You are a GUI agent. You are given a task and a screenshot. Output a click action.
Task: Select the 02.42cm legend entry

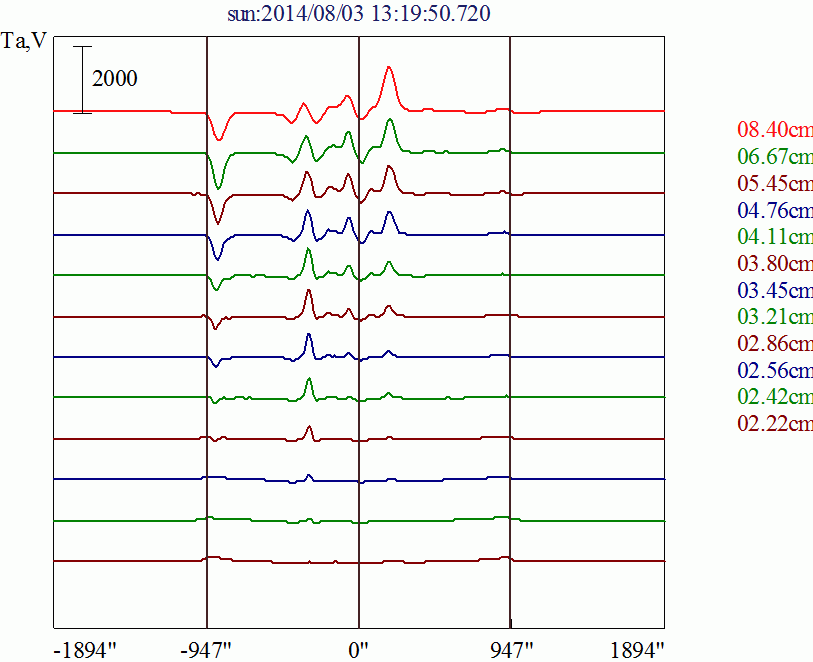tap(775, 397)
